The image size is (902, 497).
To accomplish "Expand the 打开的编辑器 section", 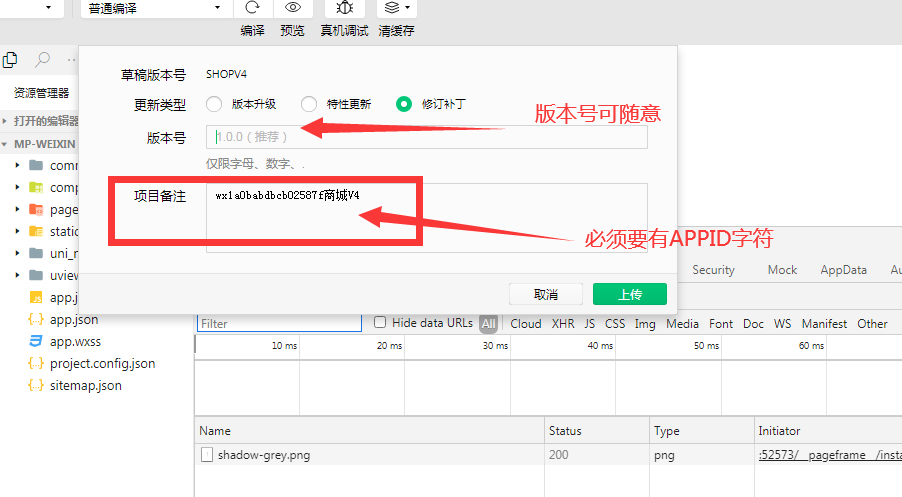I will coord(7,121).
